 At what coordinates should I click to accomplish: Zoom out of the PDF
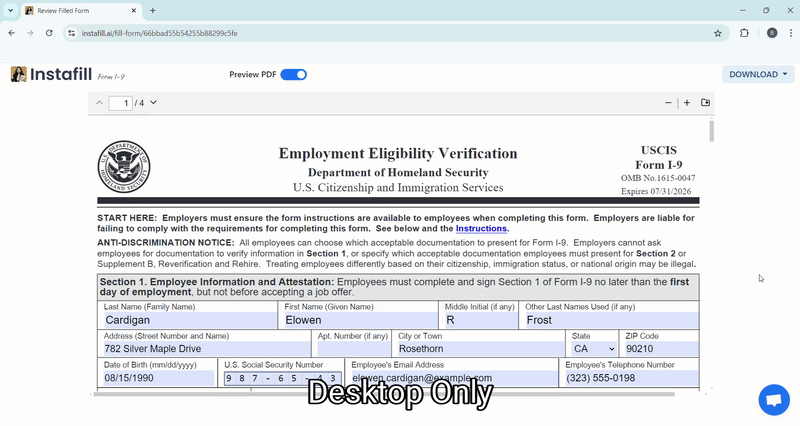(x=668, y=103)
